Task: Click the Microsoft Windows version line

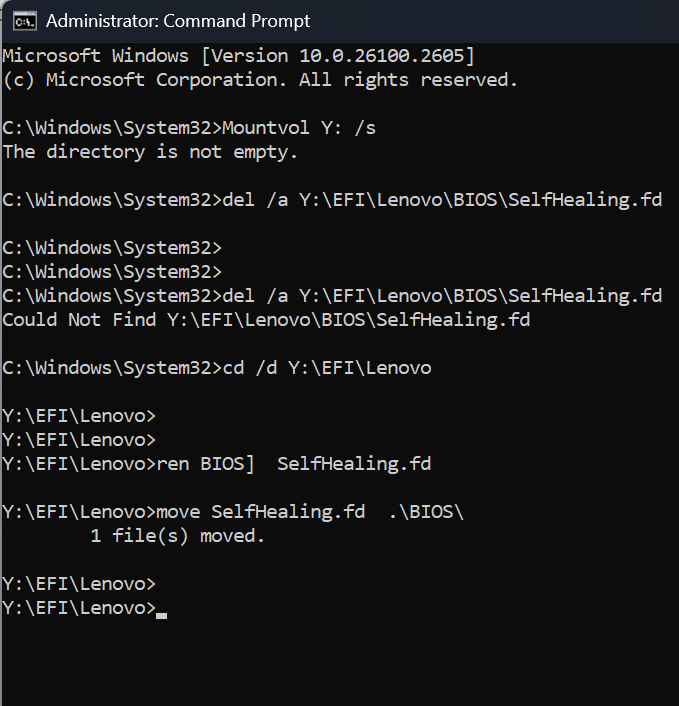Action: pyautogui.click(x=239, y=56)
